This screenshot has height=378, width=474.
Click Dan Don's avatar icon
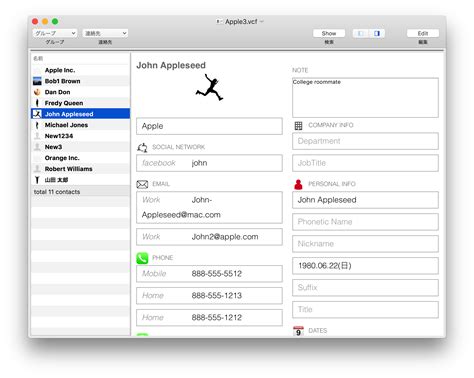pos(37,92)
